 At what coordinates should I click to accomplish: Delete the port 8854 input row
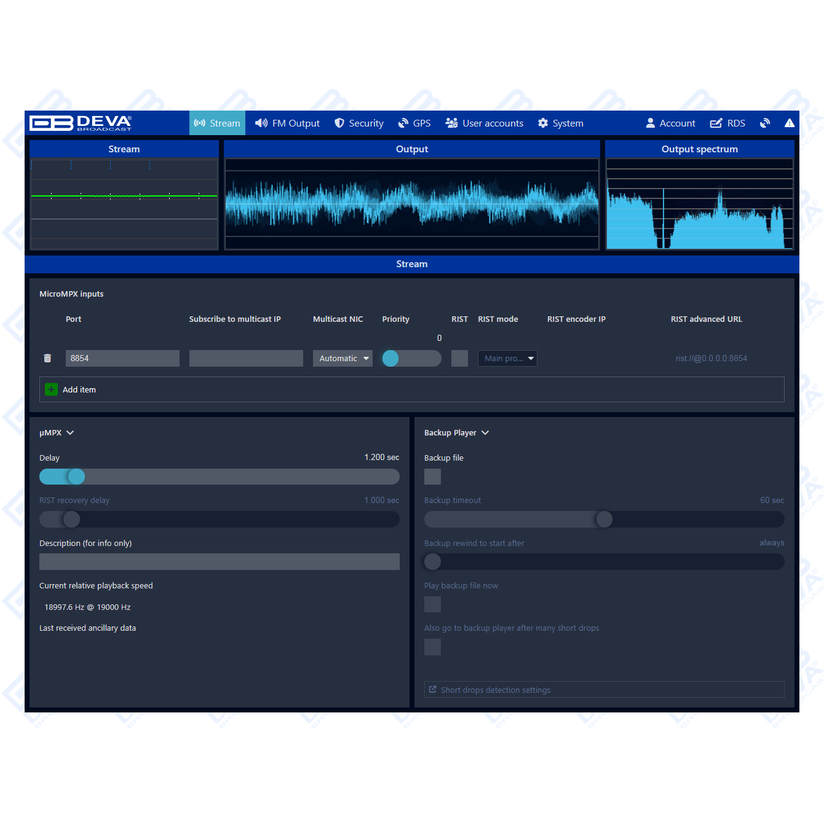coord(47,358)
